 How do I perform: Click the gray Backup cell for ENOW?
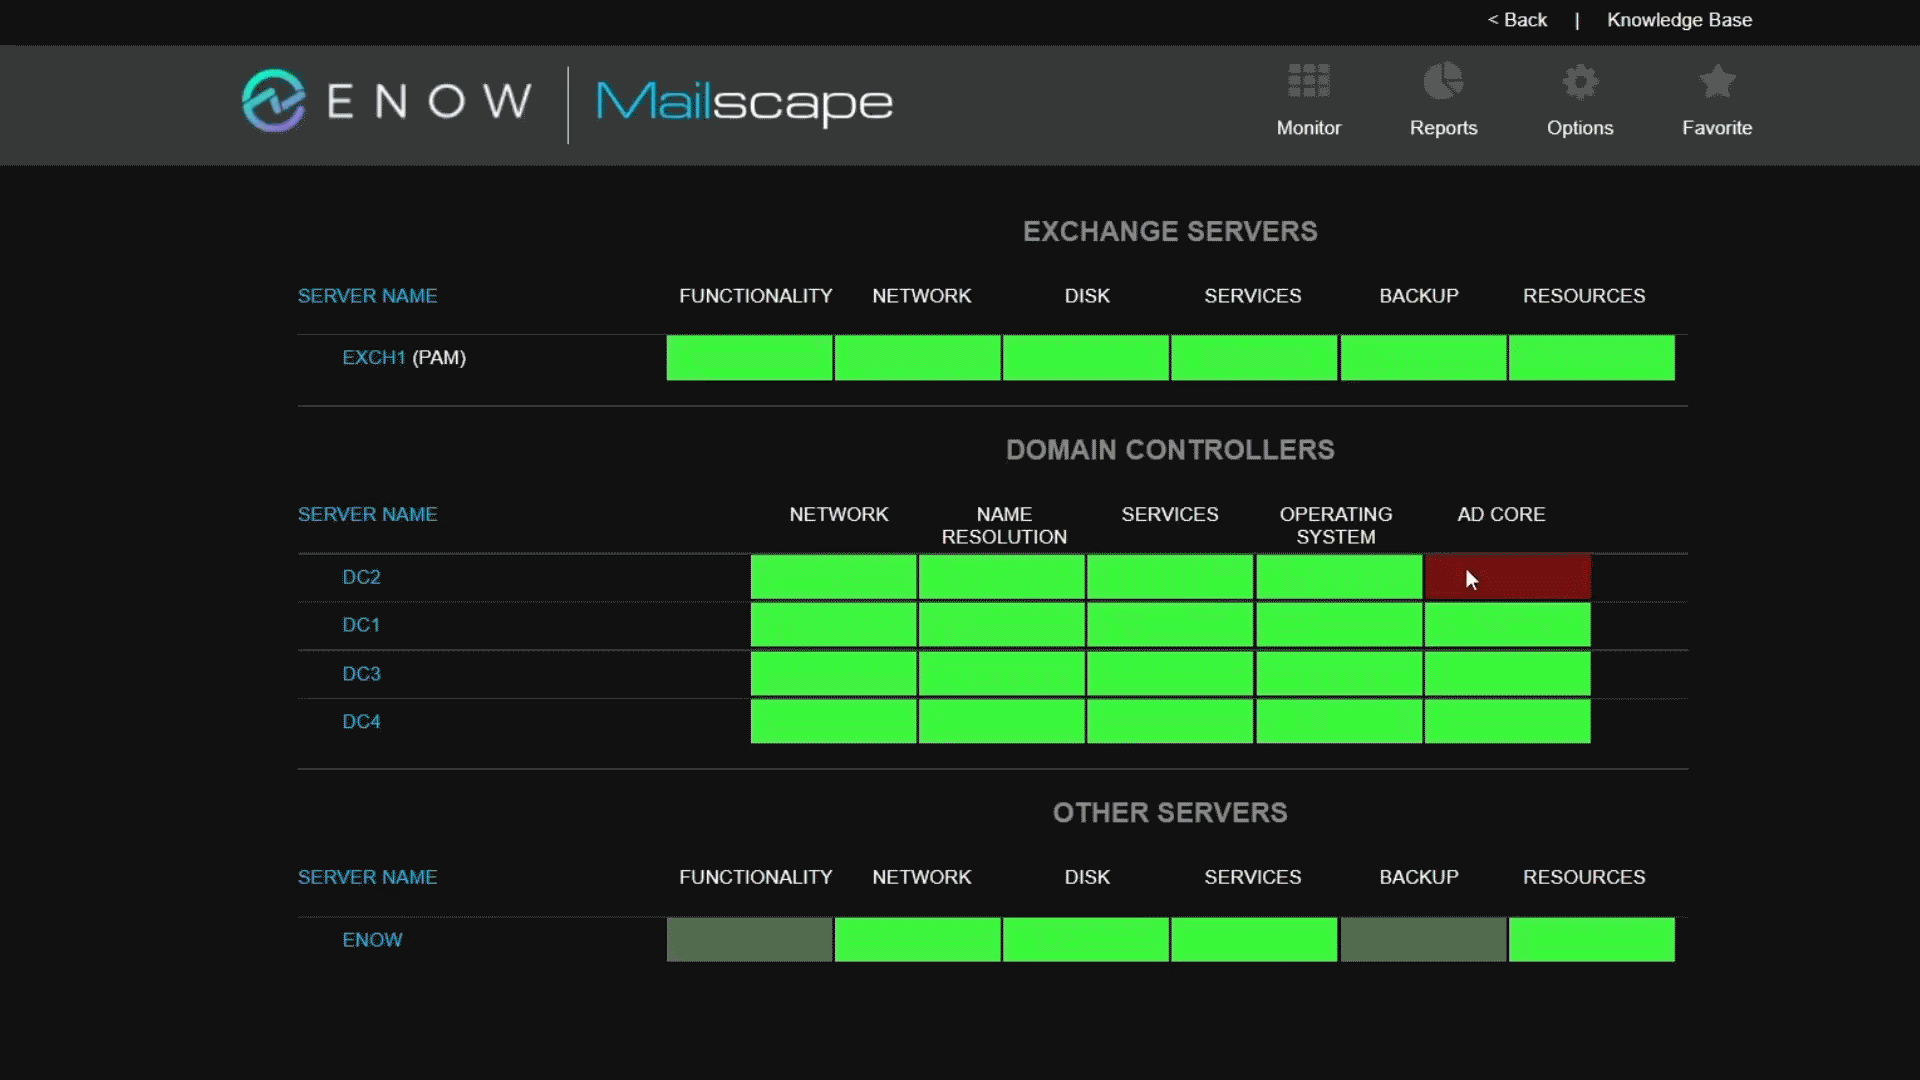[1423, 940]
